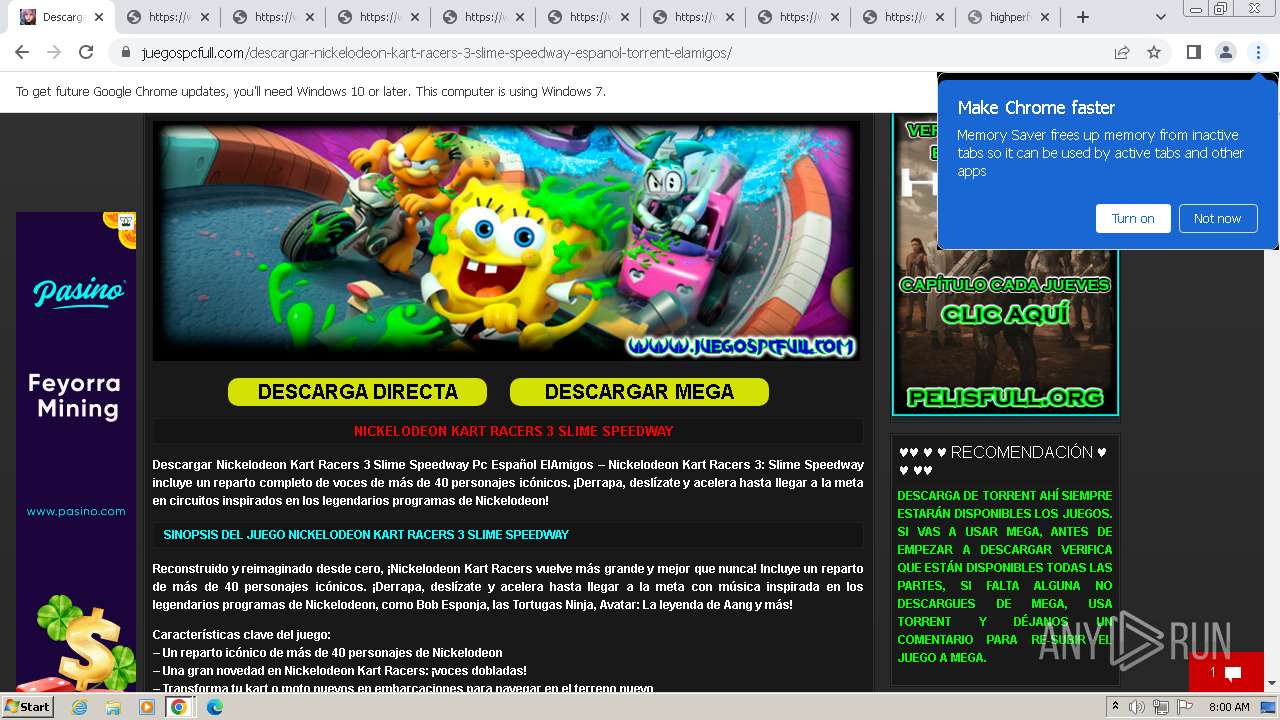Open Action Center flag icon

click(1185, 707)
